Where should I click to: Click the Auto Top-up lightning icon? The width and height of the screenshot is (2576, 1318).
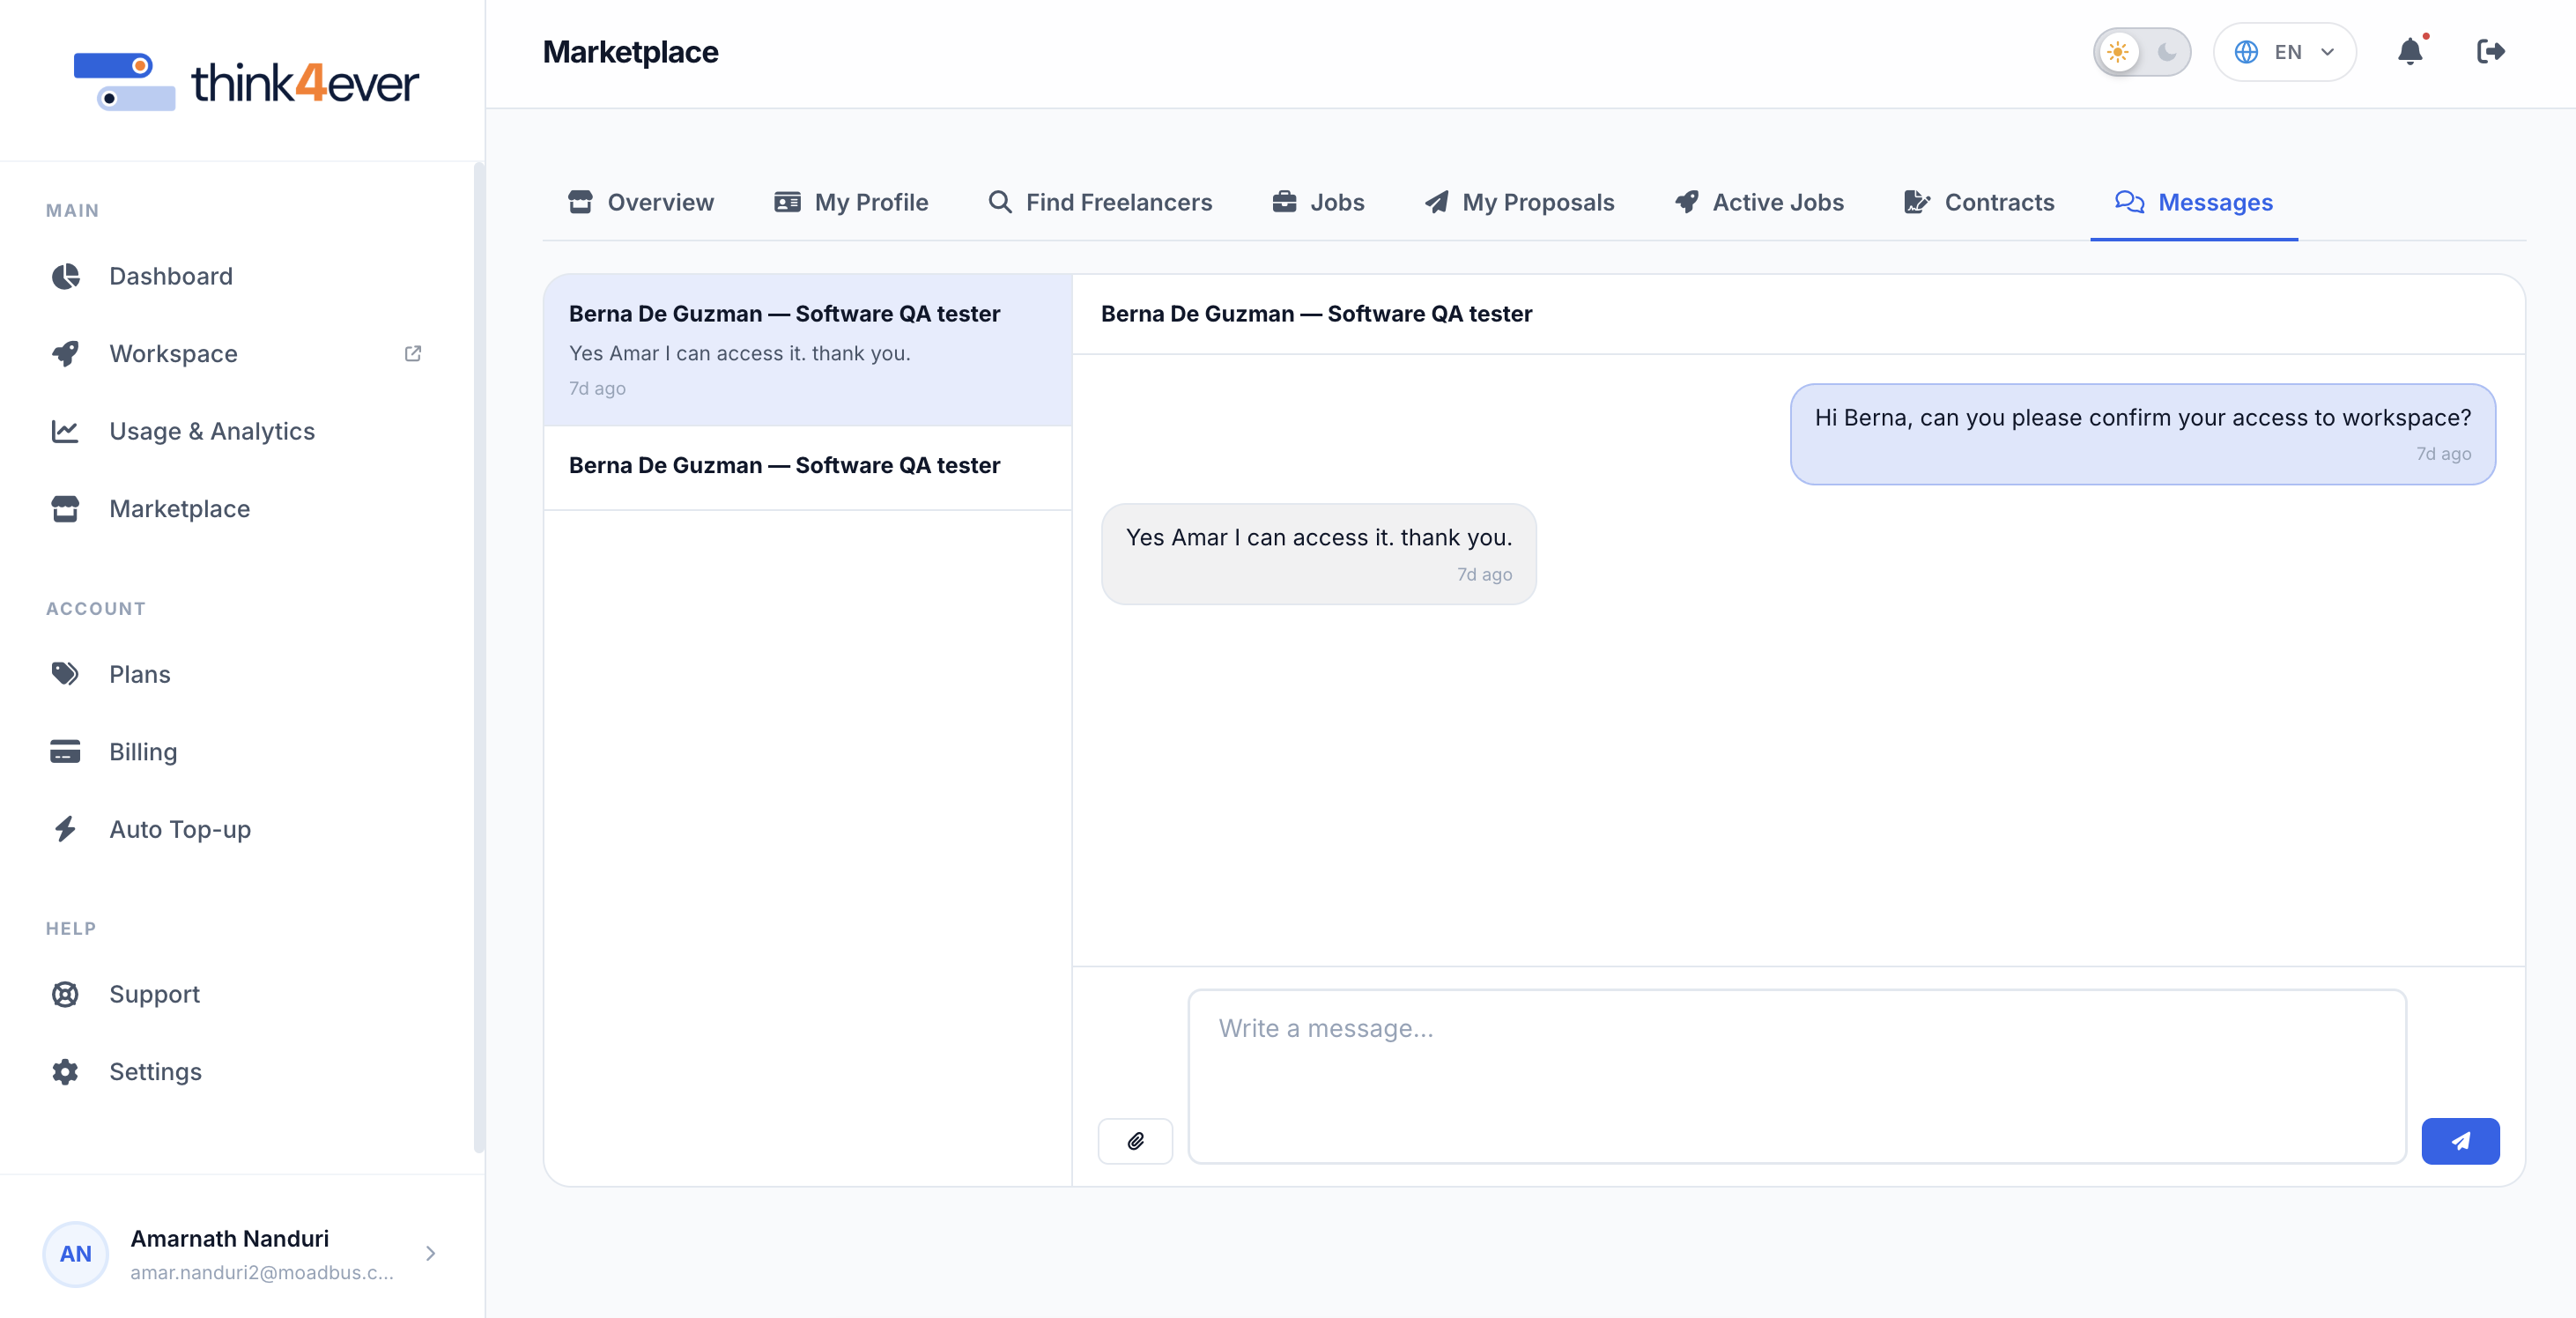click(65, 829)
